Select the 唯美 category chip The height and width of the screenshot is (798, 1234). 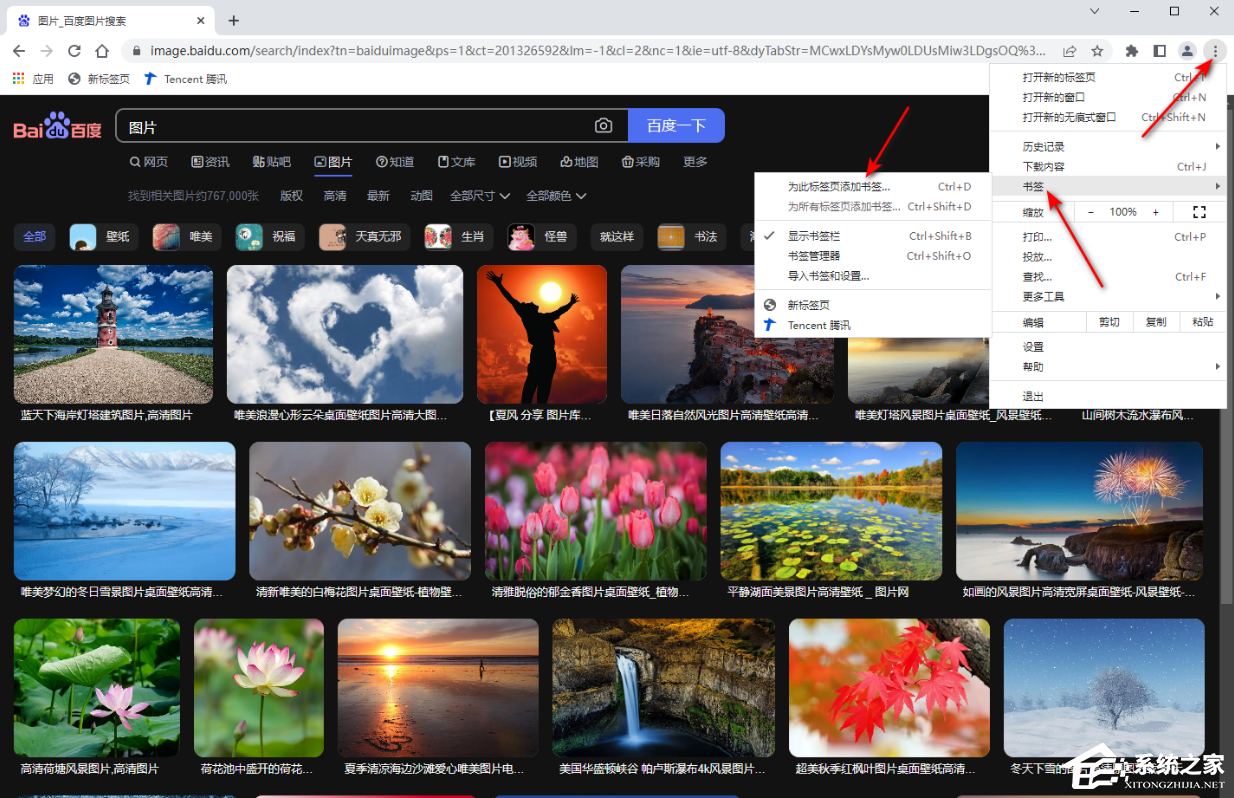187,237
